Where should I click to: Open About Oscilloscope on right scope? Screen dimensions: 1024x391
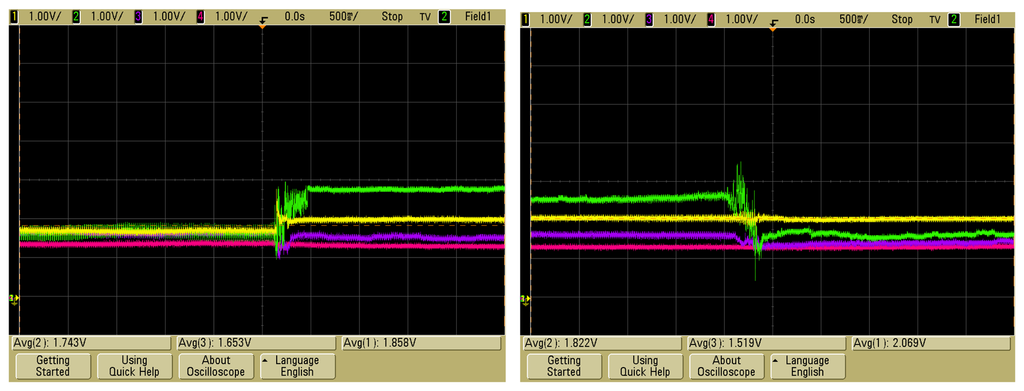click(x=727, y=366)
